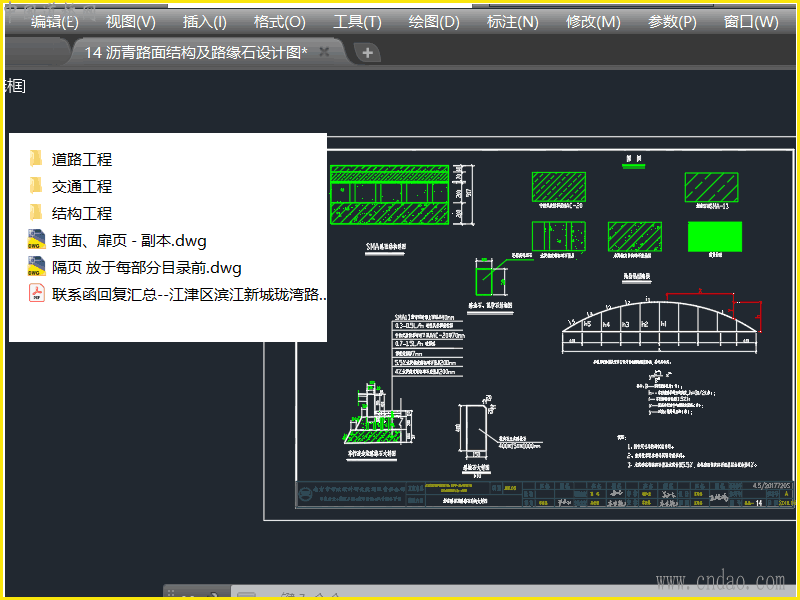Expand the 插入(I) menu
The height and width of the screenshot is (600, 800).
(205, 22)
